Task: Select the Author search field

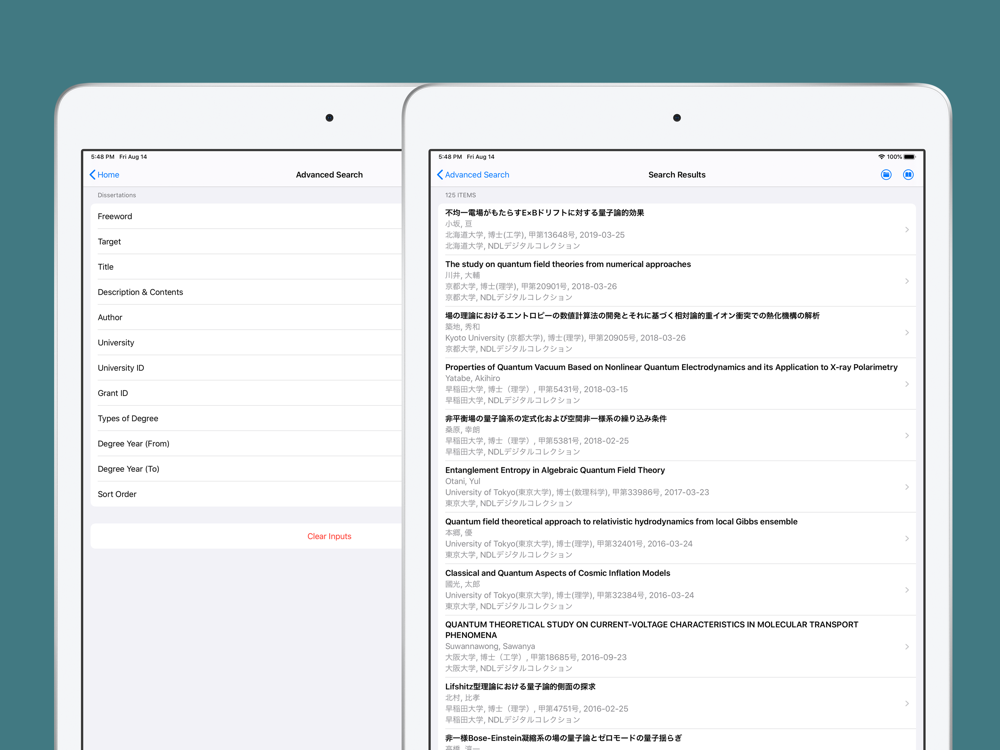Action: [247, 317]
